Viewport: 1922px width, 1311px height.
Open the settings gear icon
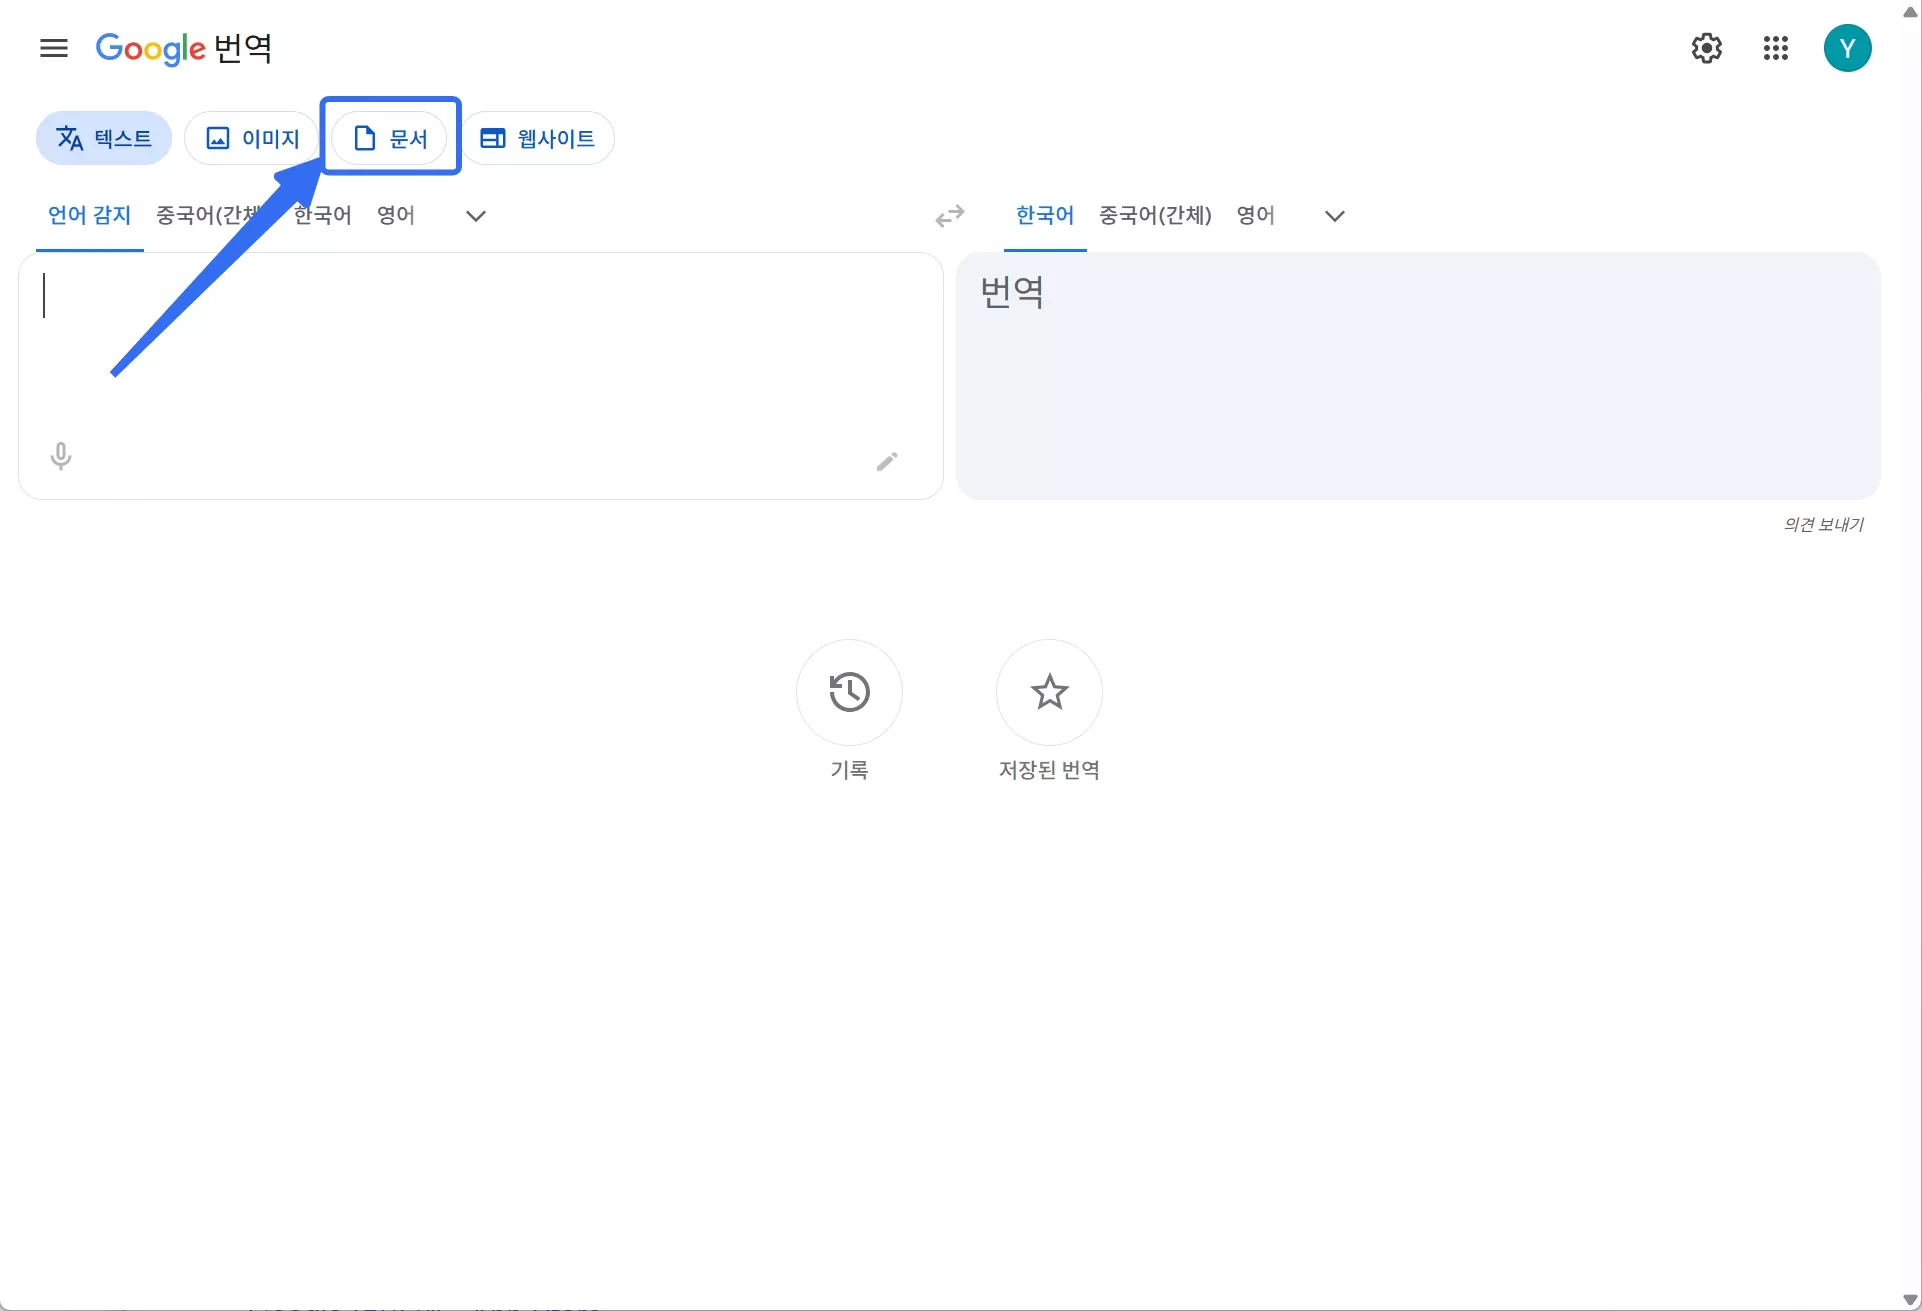click(1707, 48)
